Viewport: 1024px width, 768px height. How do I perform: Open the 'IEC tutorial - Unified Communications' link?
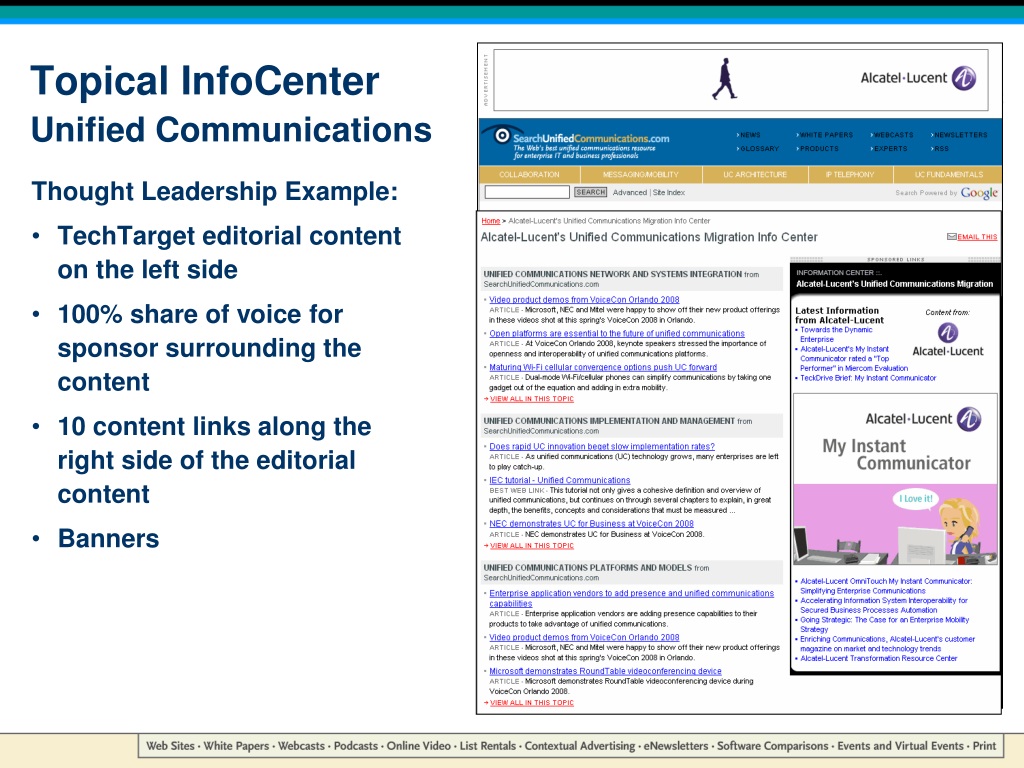pyautogui.click(x=560, y=481)
